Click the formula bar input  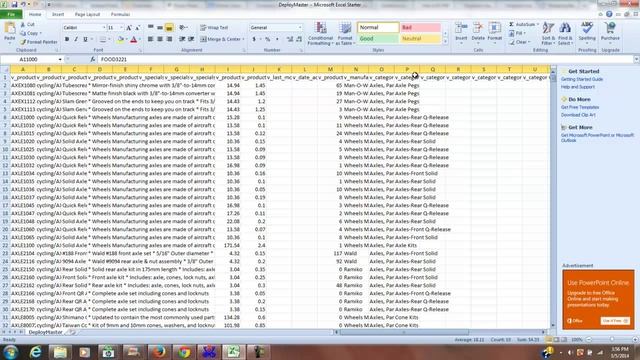point(365,59)
